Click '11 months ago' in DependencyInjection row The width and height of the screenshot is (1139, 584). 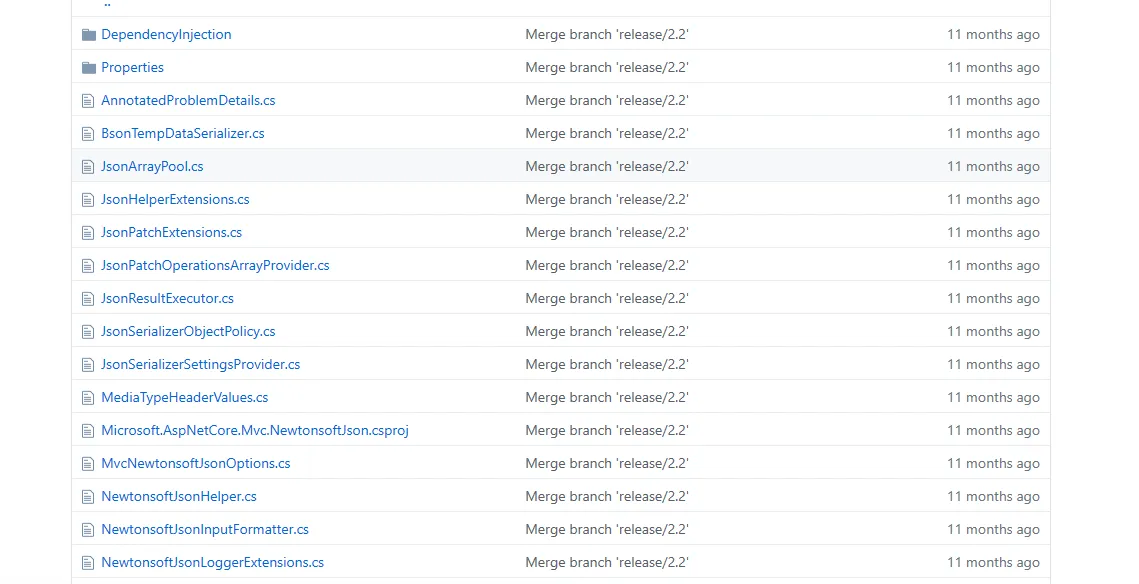993,34
